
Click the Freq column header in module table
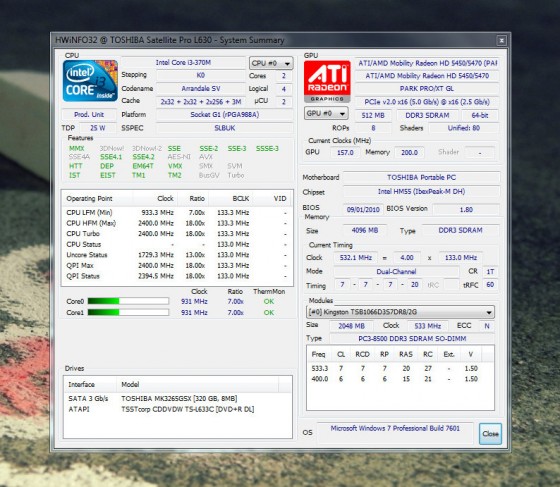coord(319,354)
